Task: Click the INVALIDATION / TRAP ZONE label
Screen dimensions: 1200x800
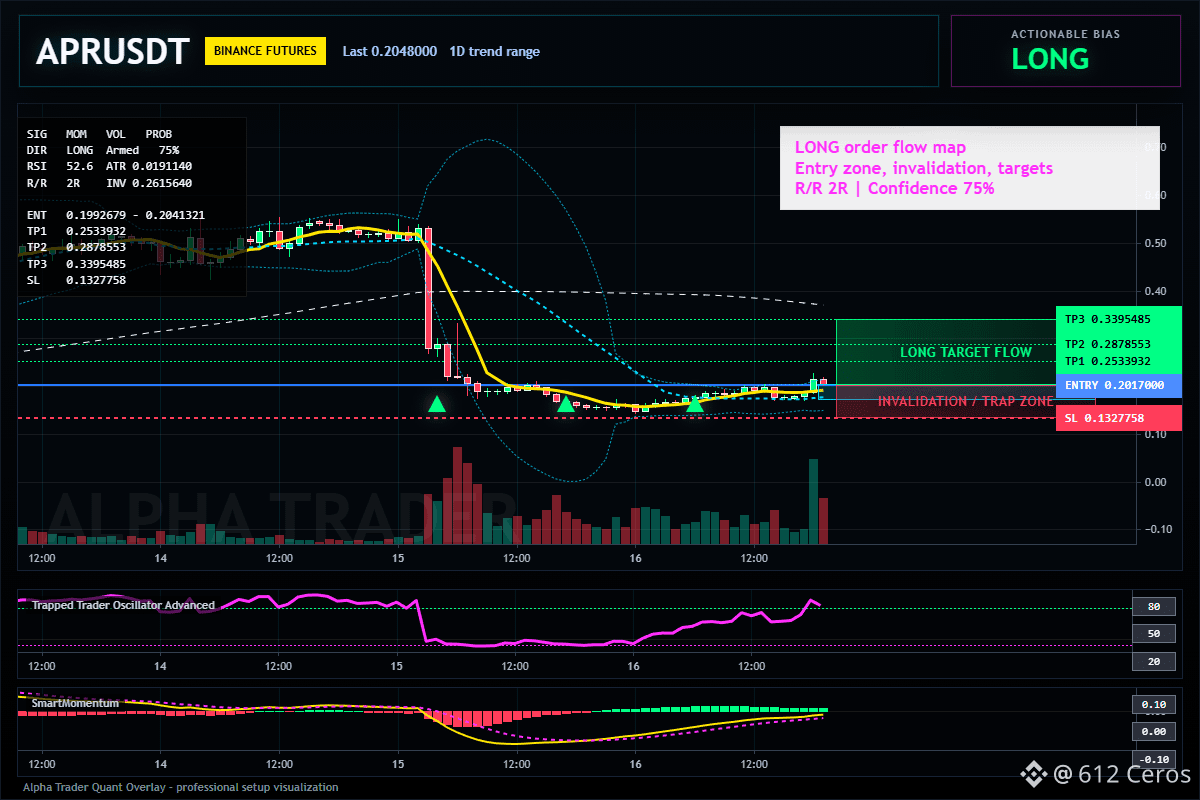Action: (x=965, y=401)
